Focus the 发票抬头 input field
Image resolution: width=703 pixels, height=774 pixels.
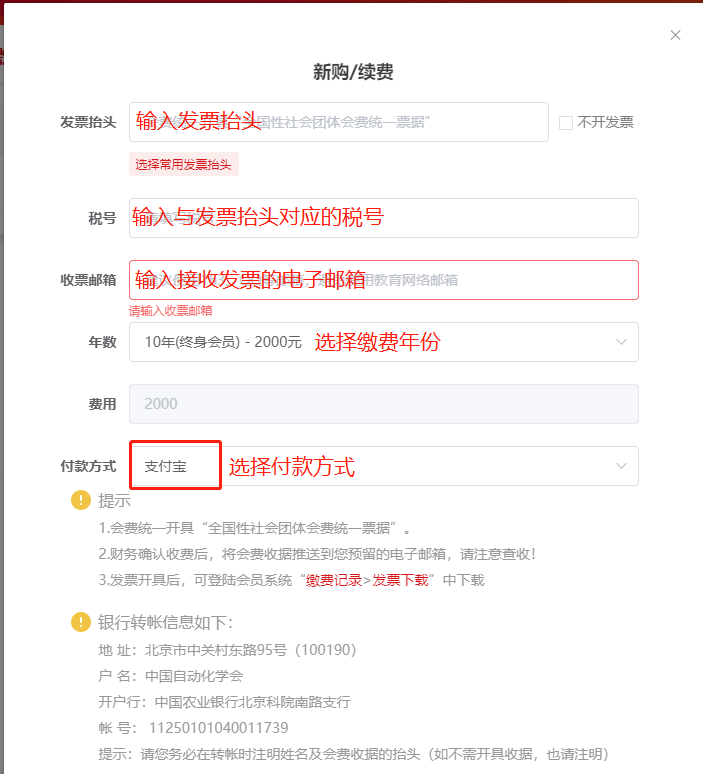338,122
